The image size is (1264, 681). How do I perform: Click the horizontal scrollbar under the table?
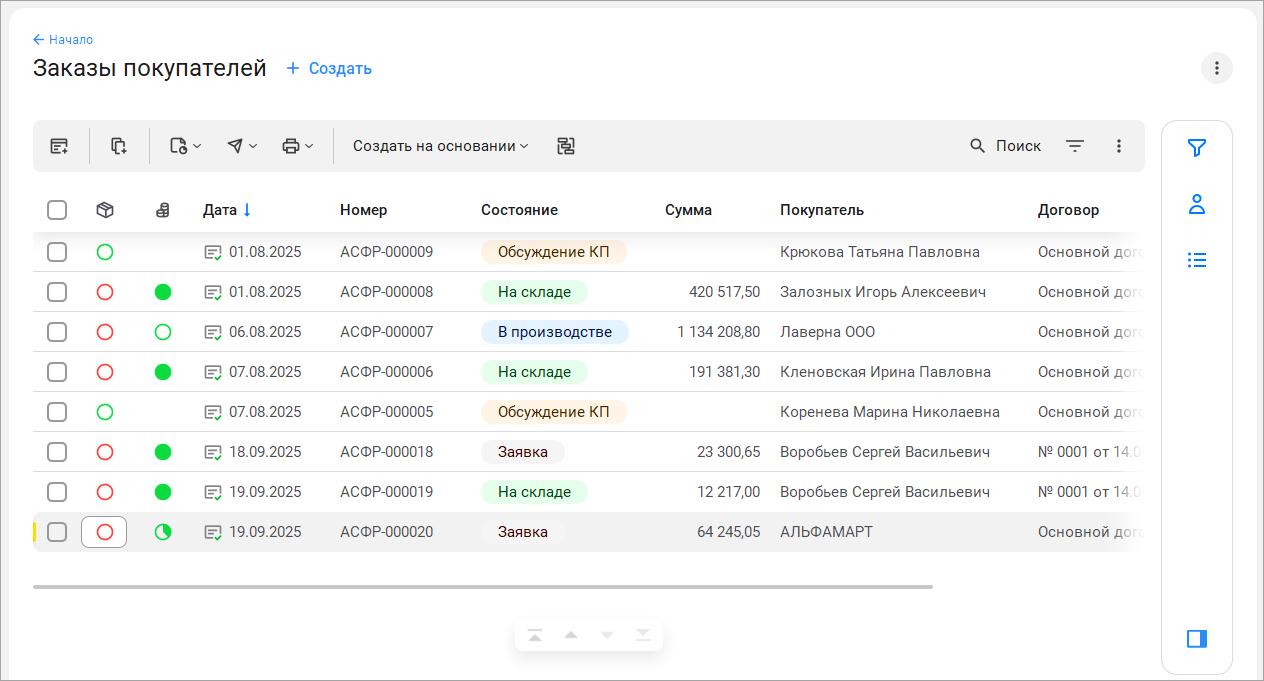[x=482, y=586]
